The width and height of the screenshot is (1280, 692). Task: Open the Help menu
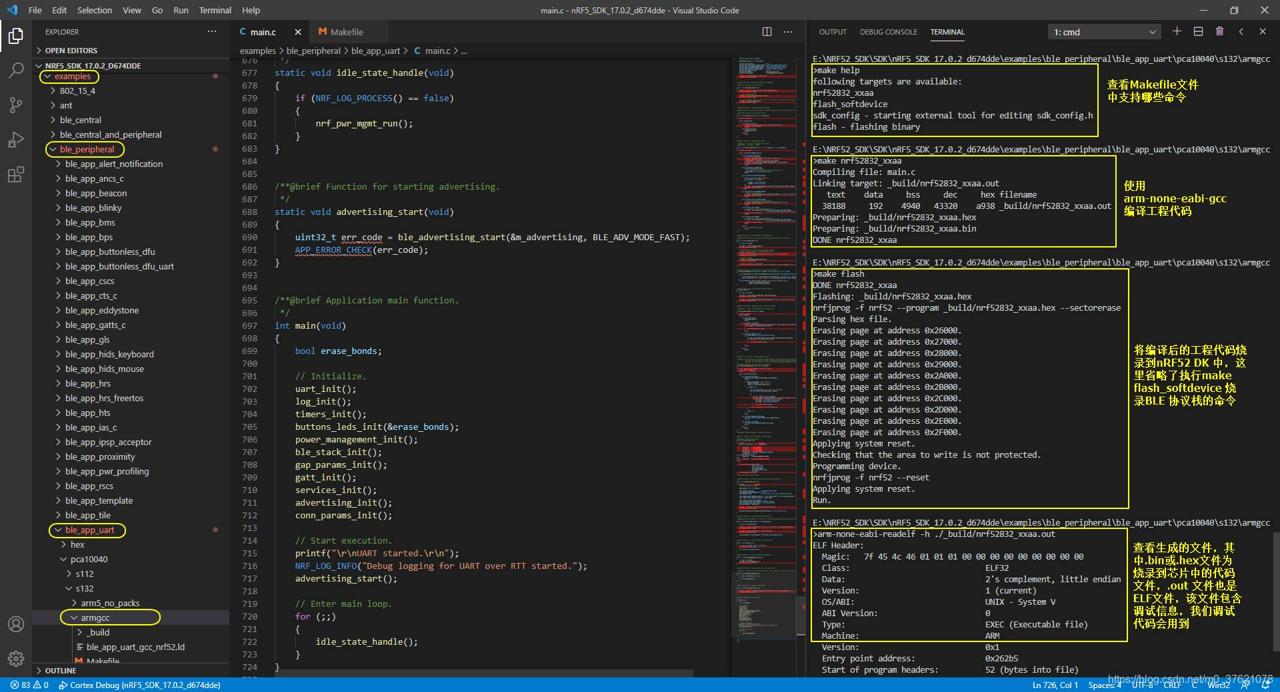pyautogui.click(x=251, y=10)
